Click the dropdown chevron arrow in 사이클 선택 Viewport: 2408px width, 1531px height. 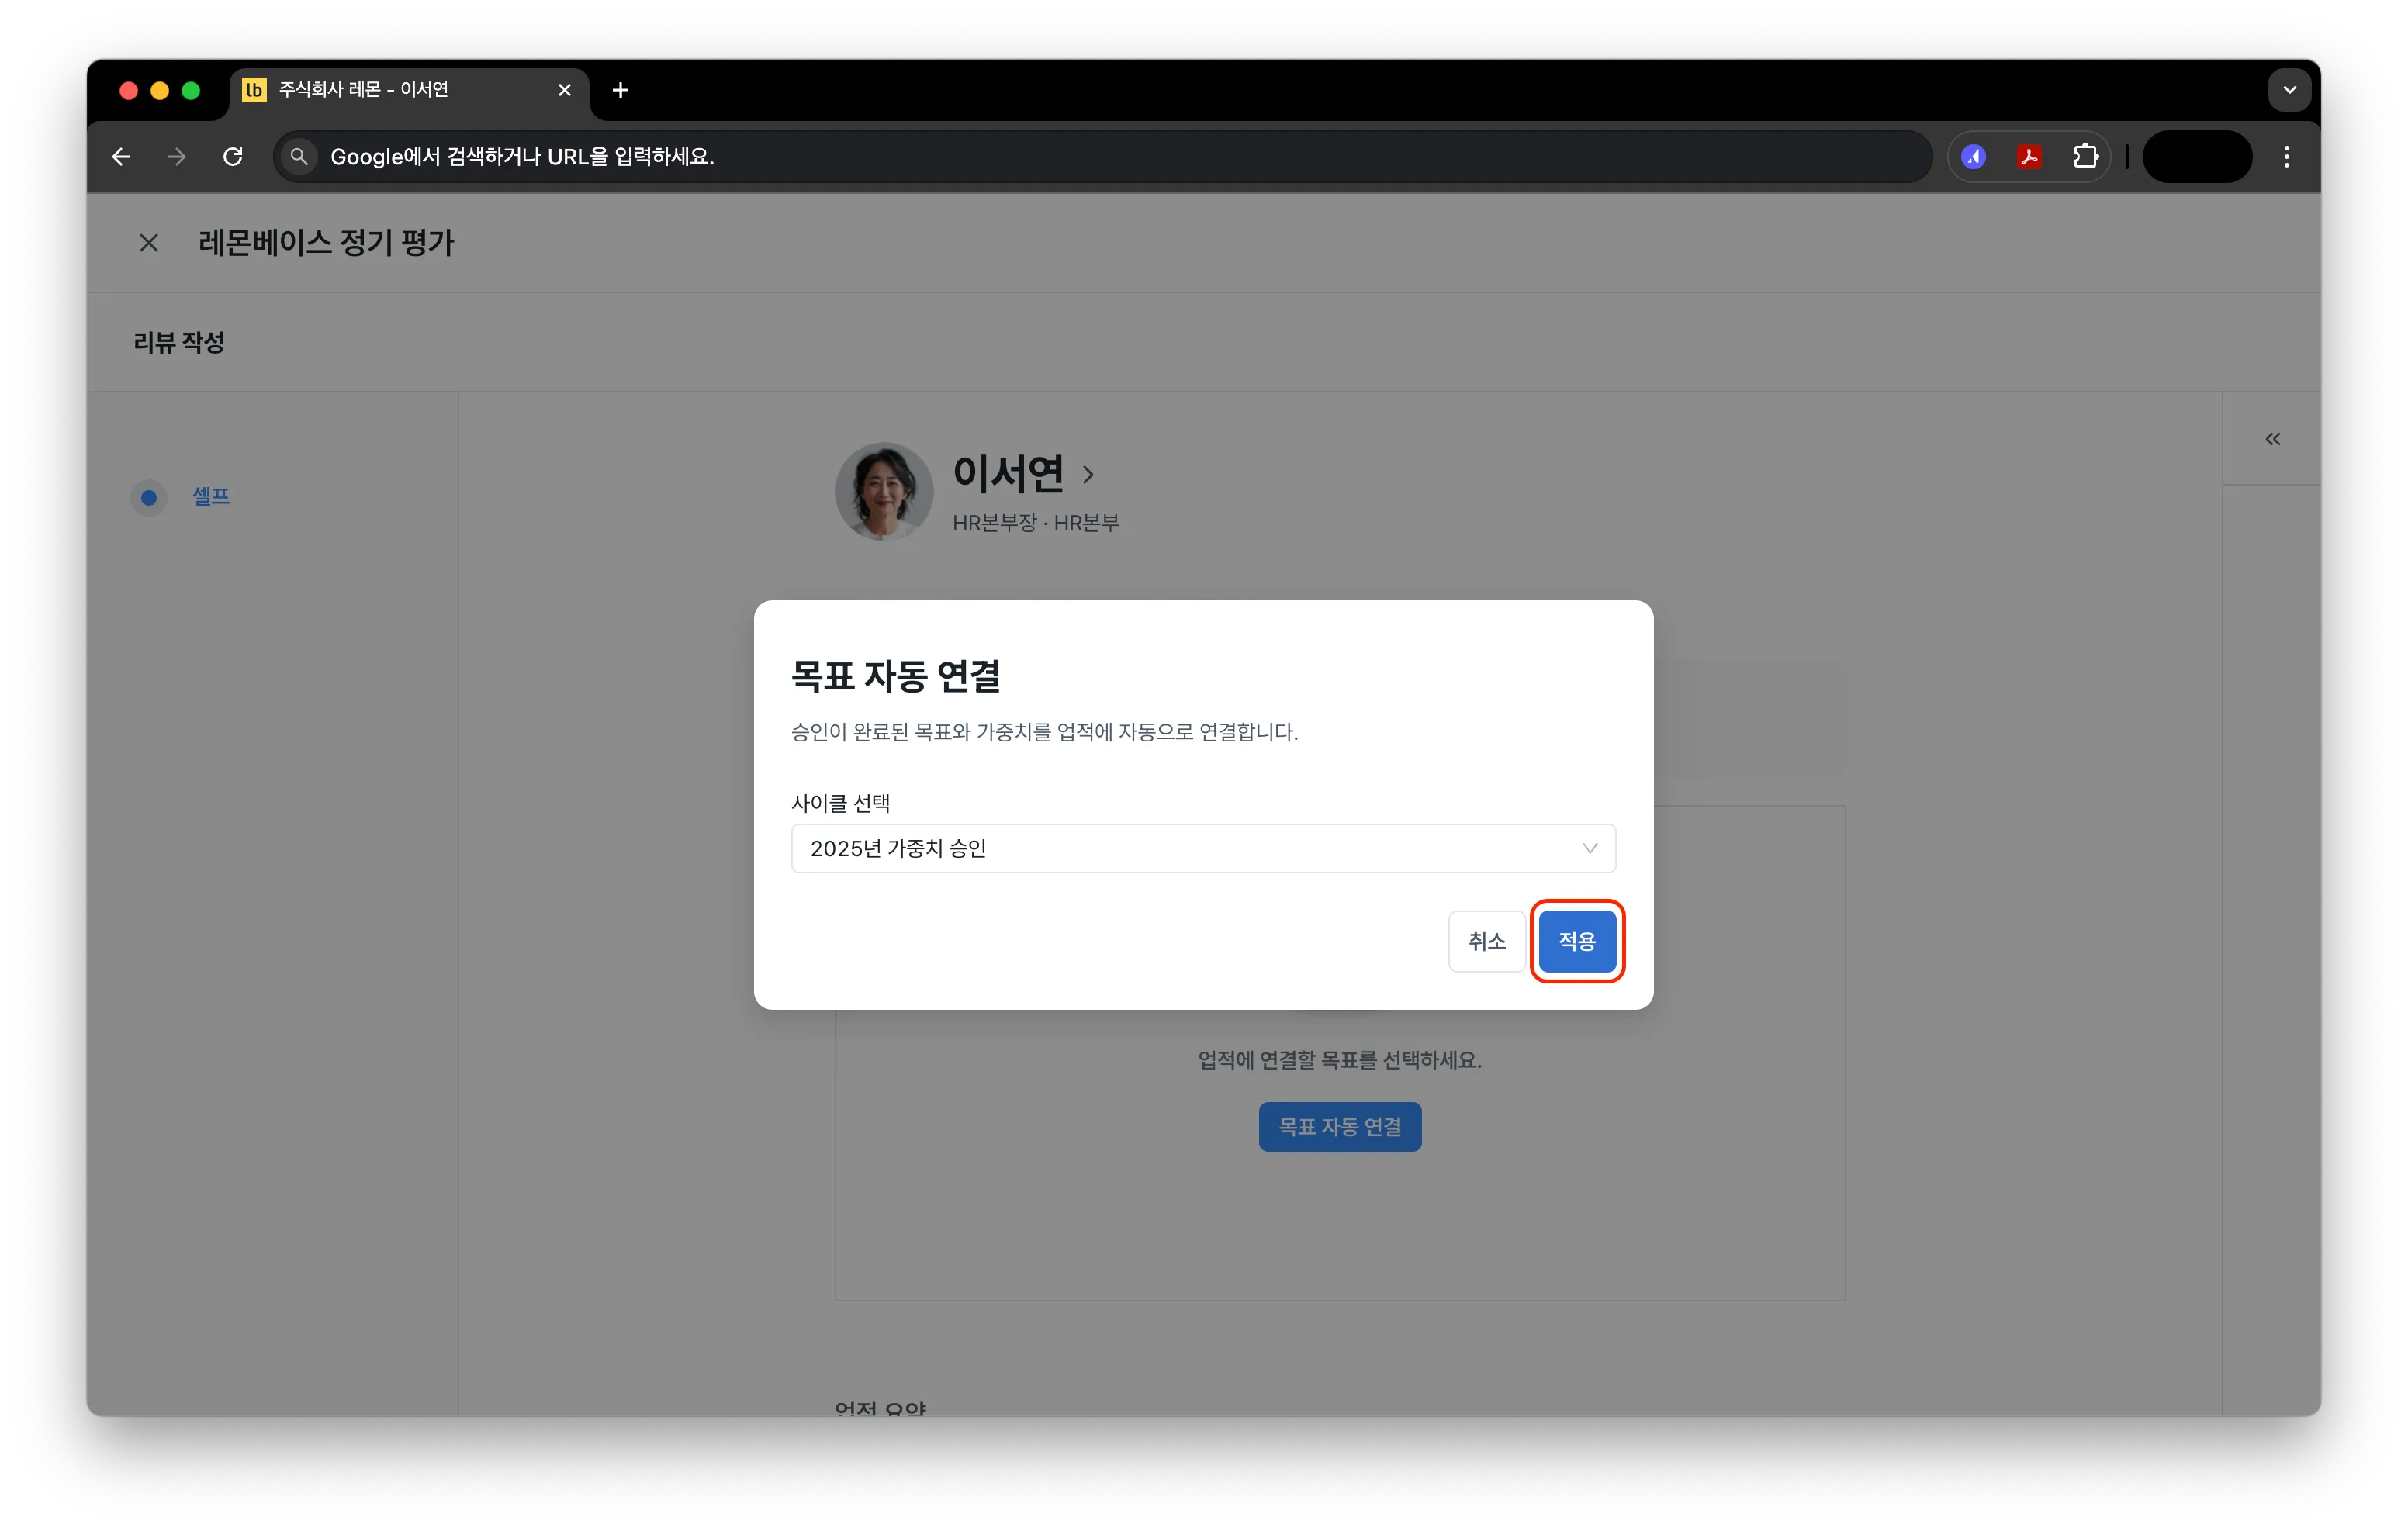[1589, 848]
